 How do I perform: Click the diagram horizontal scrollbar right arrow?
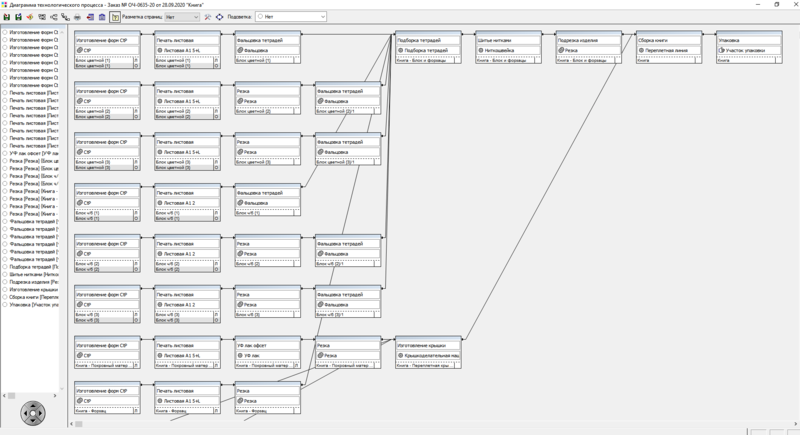coord(795,424)
